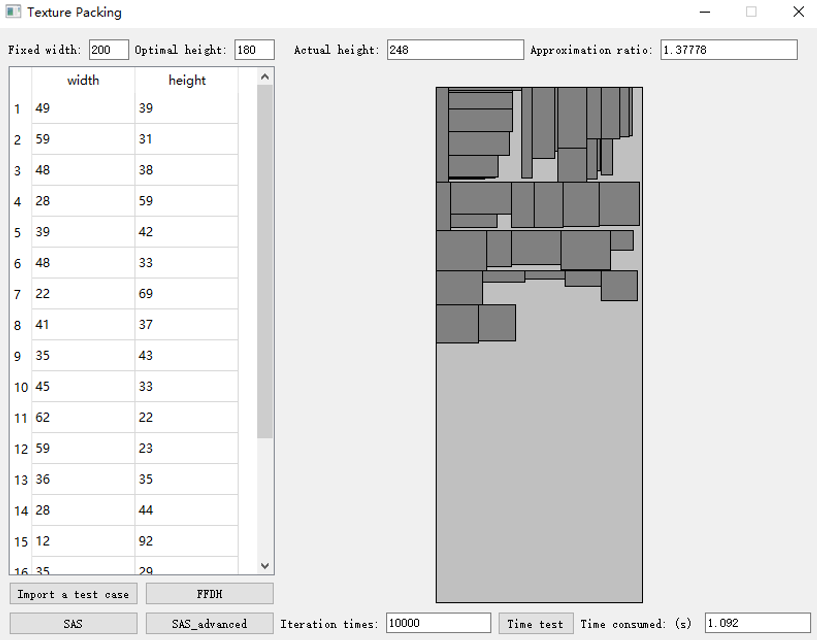This screenshot has height=640, width=817.
Task: Click height cell 42 in row 5
Action: click(187, 232)
